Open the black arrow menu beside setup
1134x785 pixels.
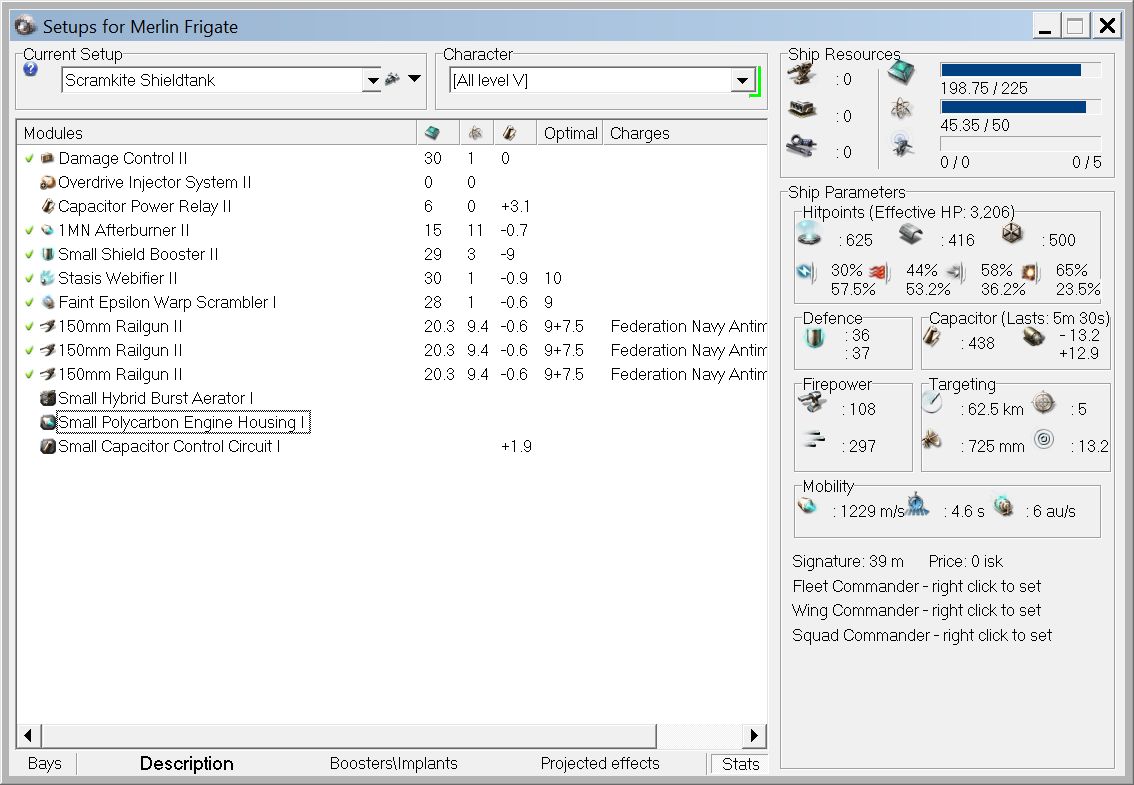414,78
